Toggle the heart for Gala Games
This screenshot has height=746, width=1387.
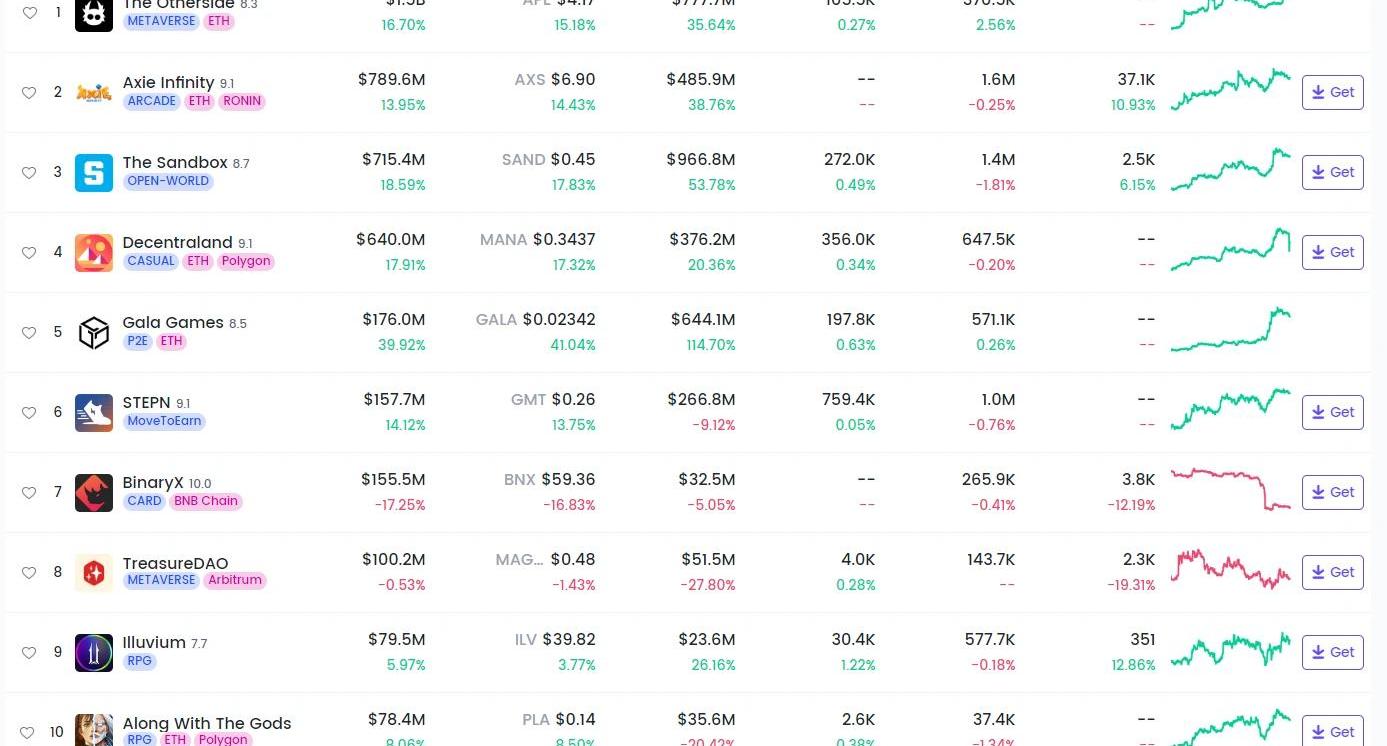point(29,333)
